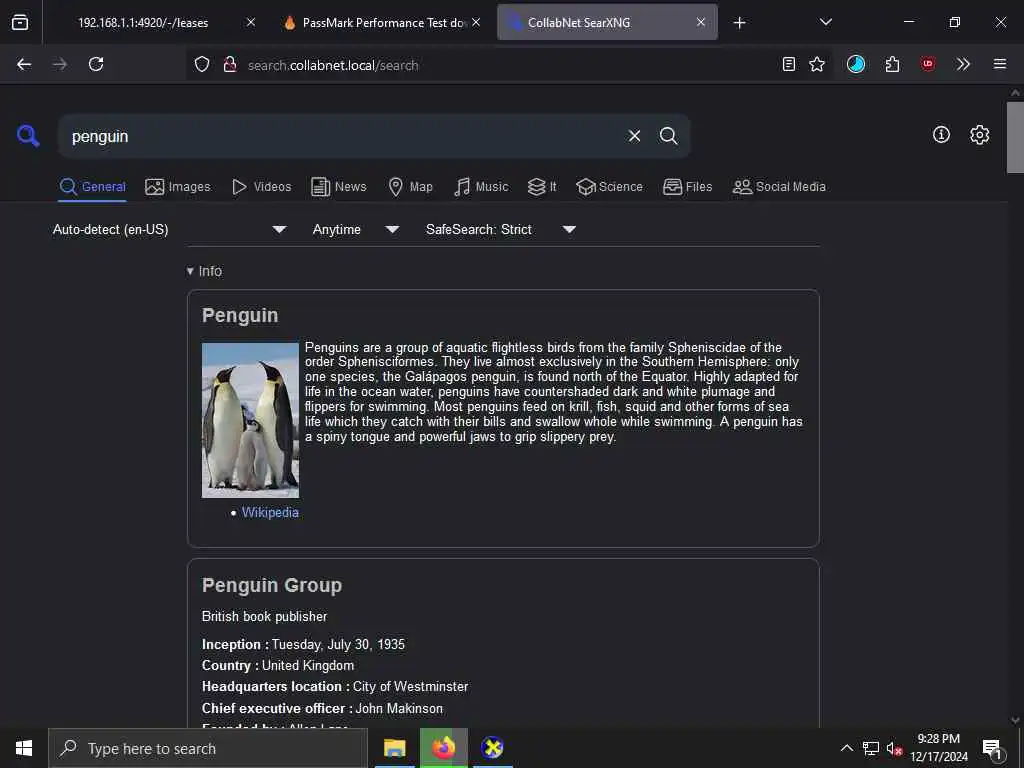Open the blue X app on taskbar
1024x768 pixels.
pyautogui.click(x=492, y=748)
